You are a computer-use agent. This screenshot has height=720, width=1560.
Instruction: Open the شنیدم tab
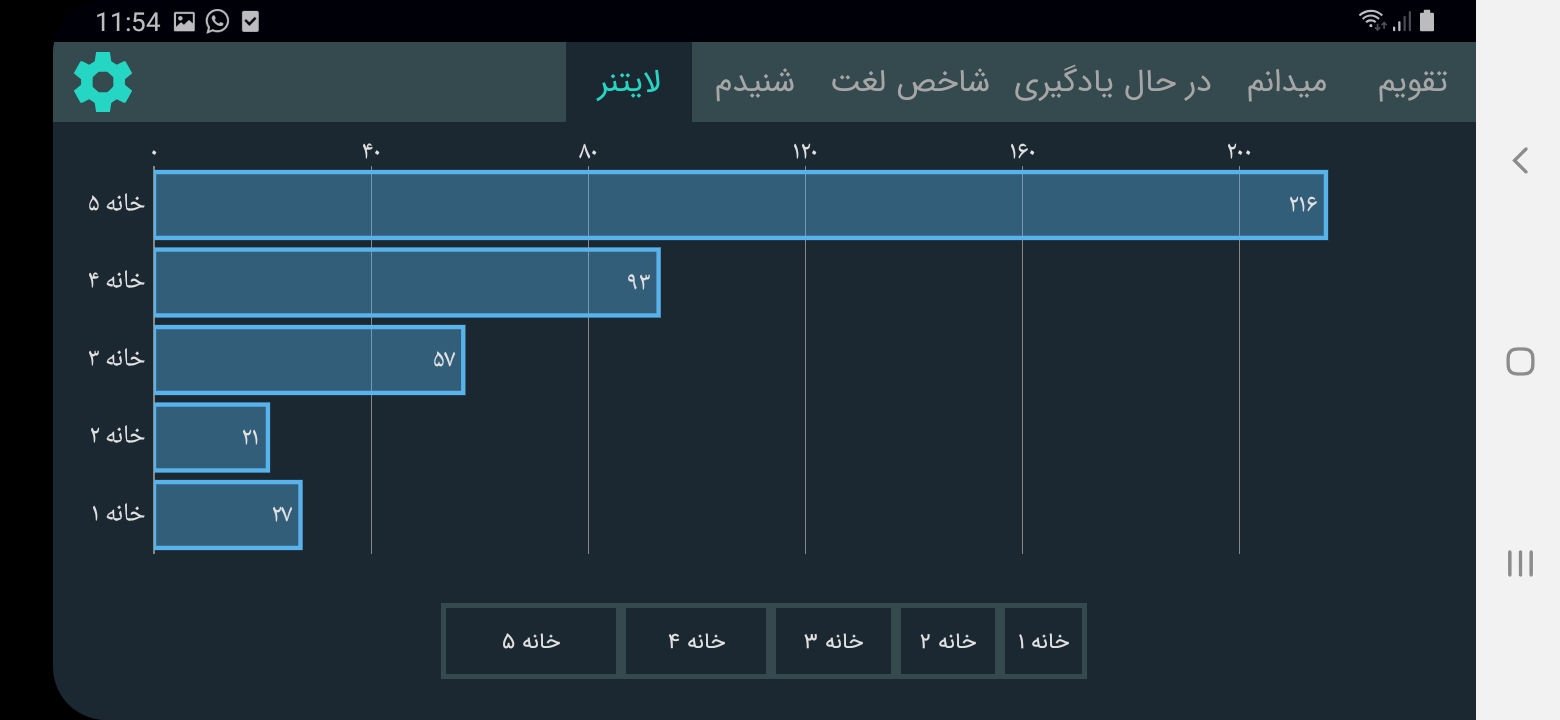(x=754, y=83)
